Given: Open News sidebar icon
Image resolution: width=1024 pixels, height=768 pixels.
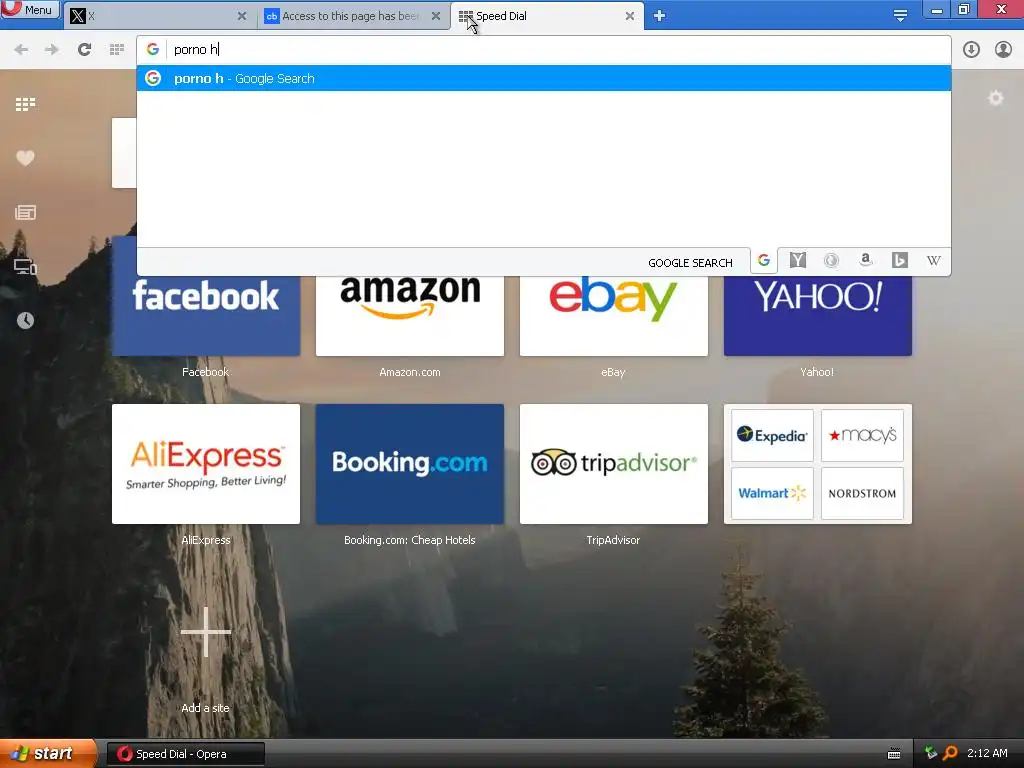Looking at the screenshot, I should pyautogui.click(x=25, y=212).
